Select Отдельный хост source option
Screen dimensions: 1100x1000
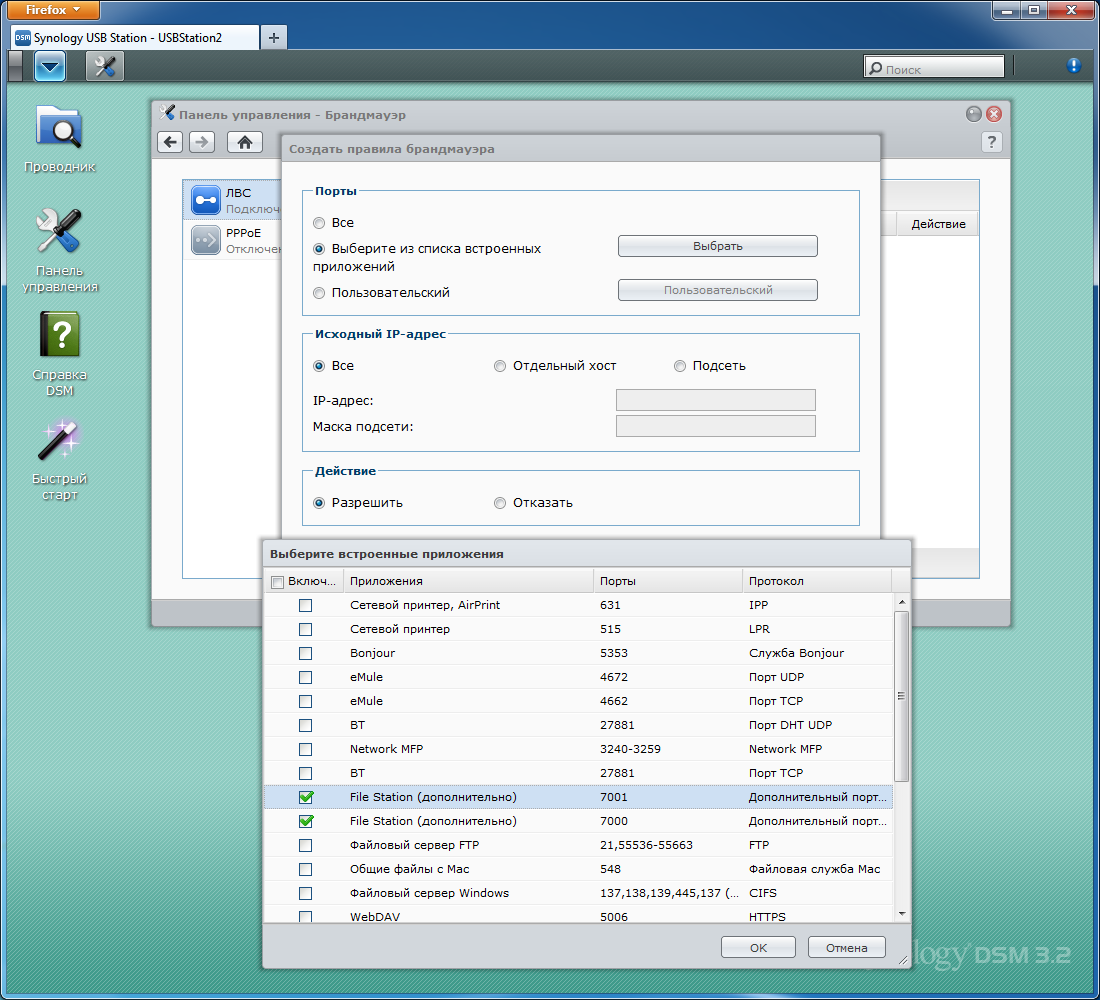499,366
